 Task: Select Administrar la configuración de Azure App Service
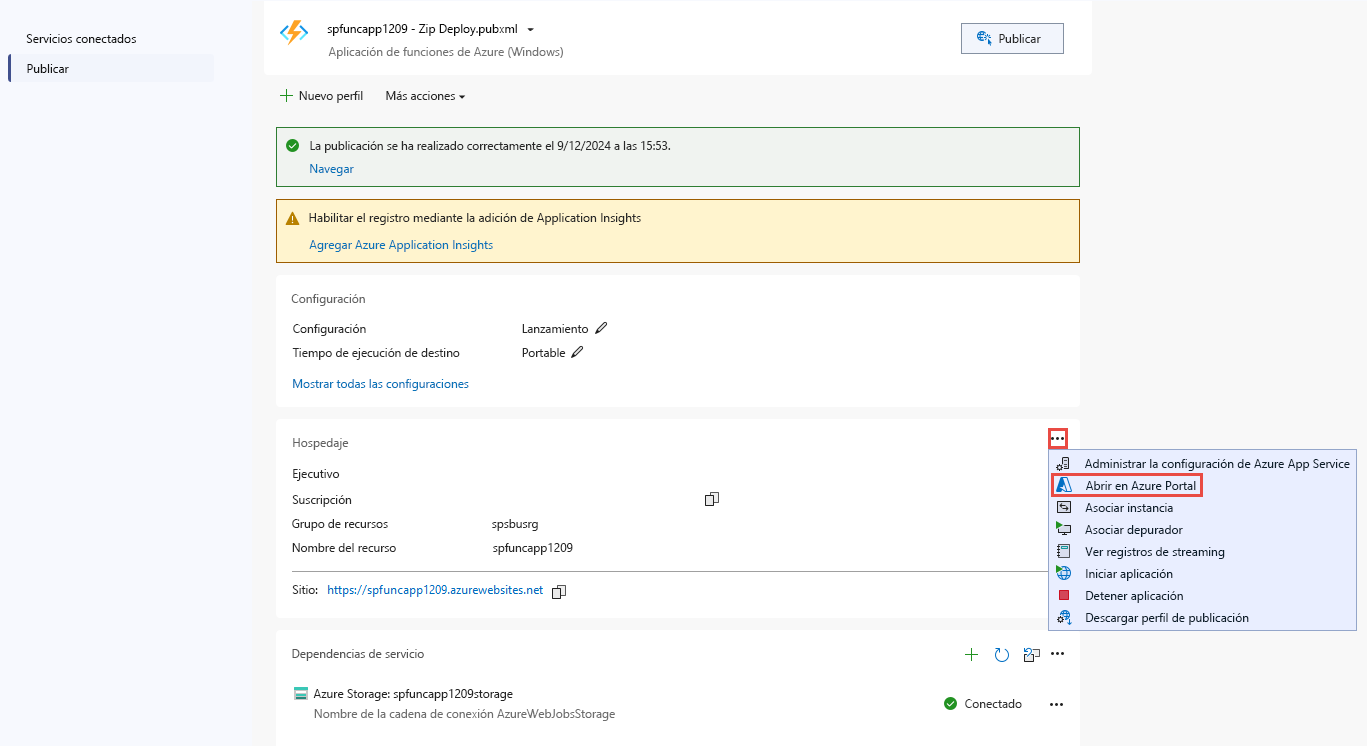1202,463
